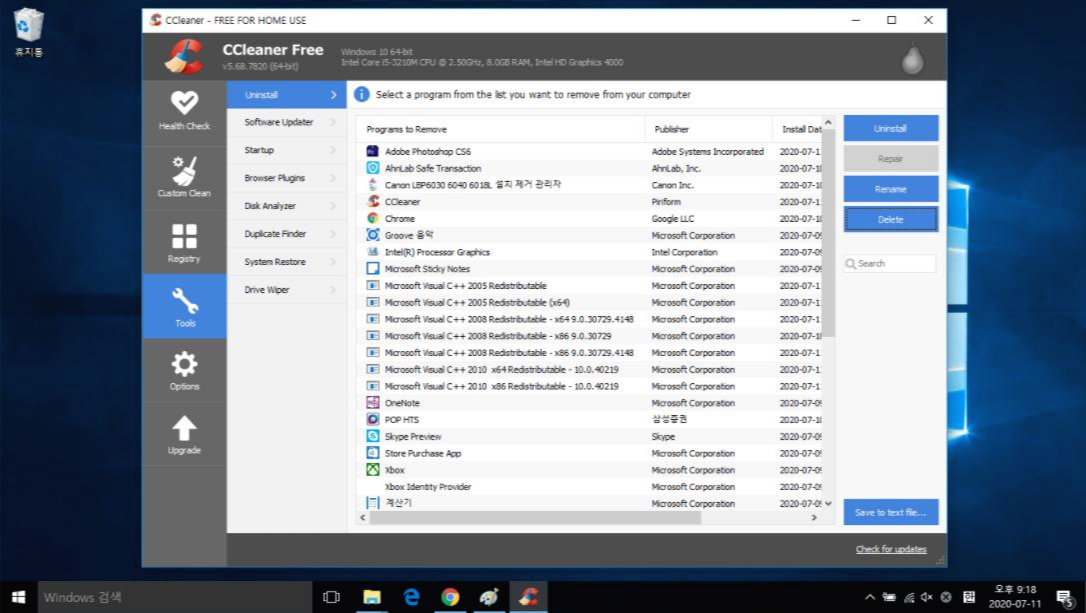Open the Windows Start menu
The height and width of the screenshot is (613, 1086).
coord(19,596)
